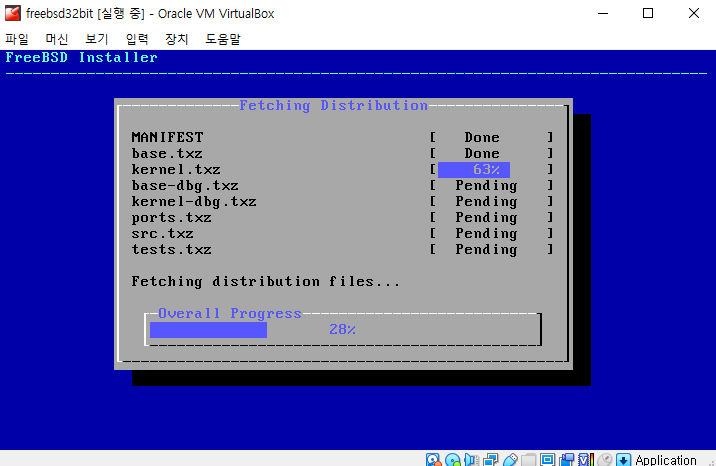The image size is (716, 466).
Task: Click the Pending status for ports.txz
Action: point(486,218)
